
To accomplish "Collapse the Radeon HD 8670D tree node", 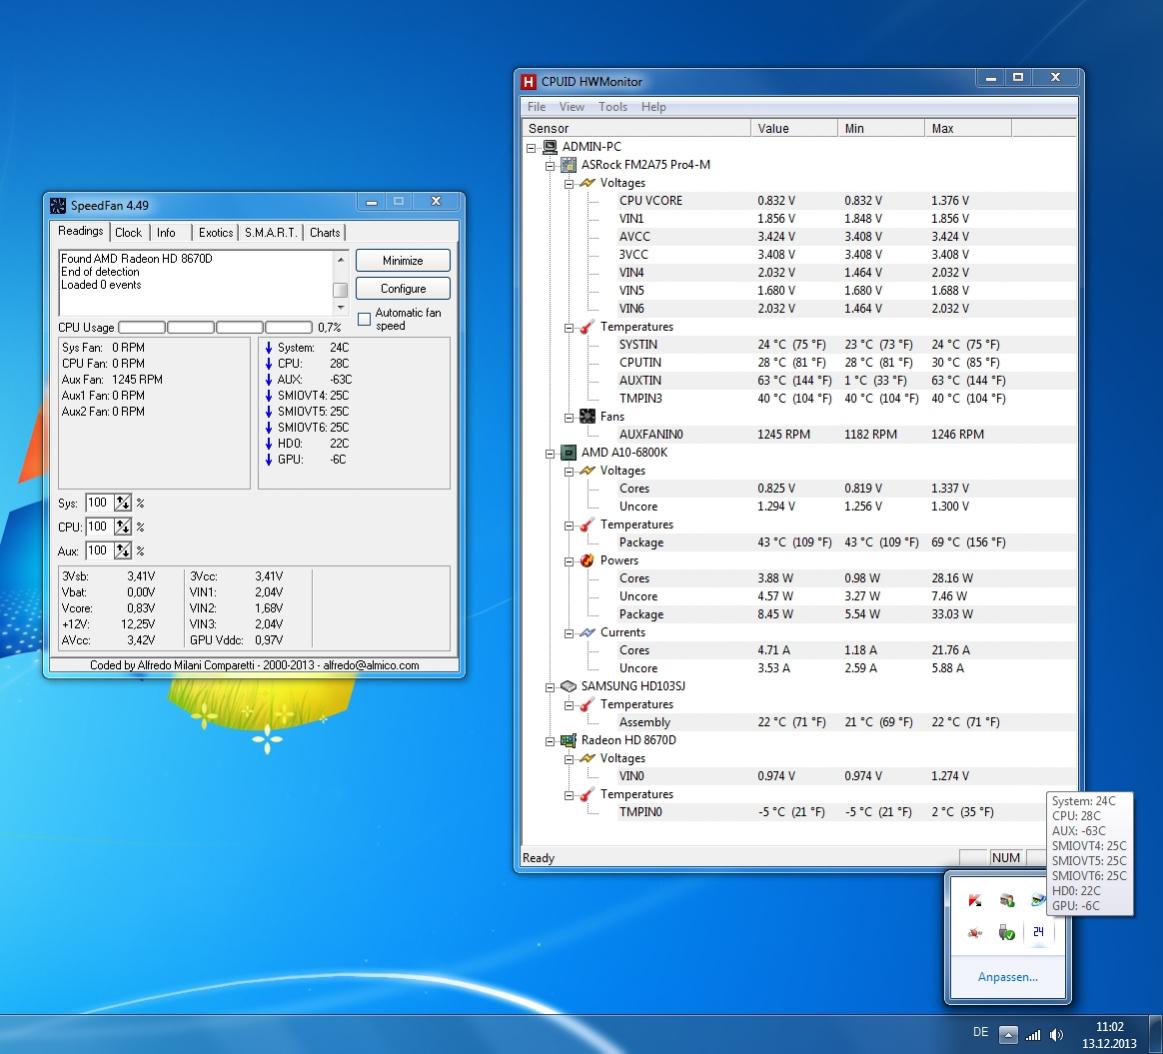I will 550,741.
